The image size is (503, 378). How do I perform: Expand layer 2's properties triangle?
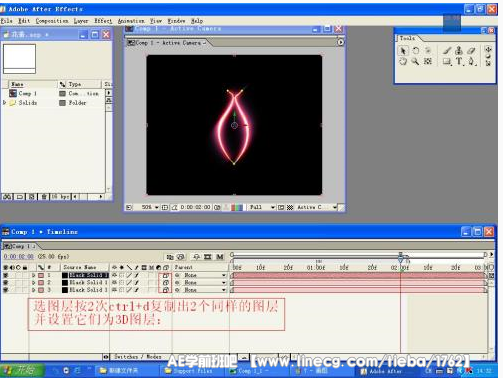[33, 283]
